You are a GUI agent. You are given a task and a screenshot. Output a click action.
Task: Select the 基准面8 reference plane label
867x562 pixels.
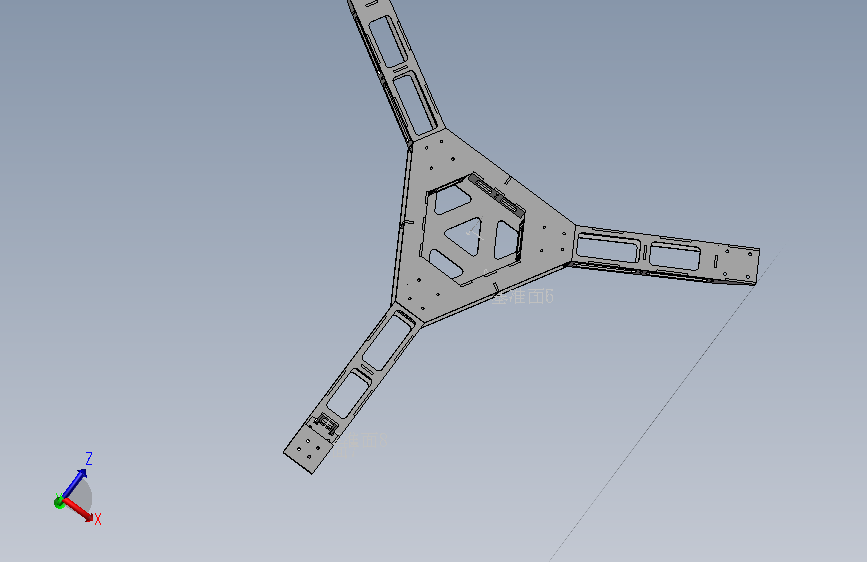(x=362, y=441)
